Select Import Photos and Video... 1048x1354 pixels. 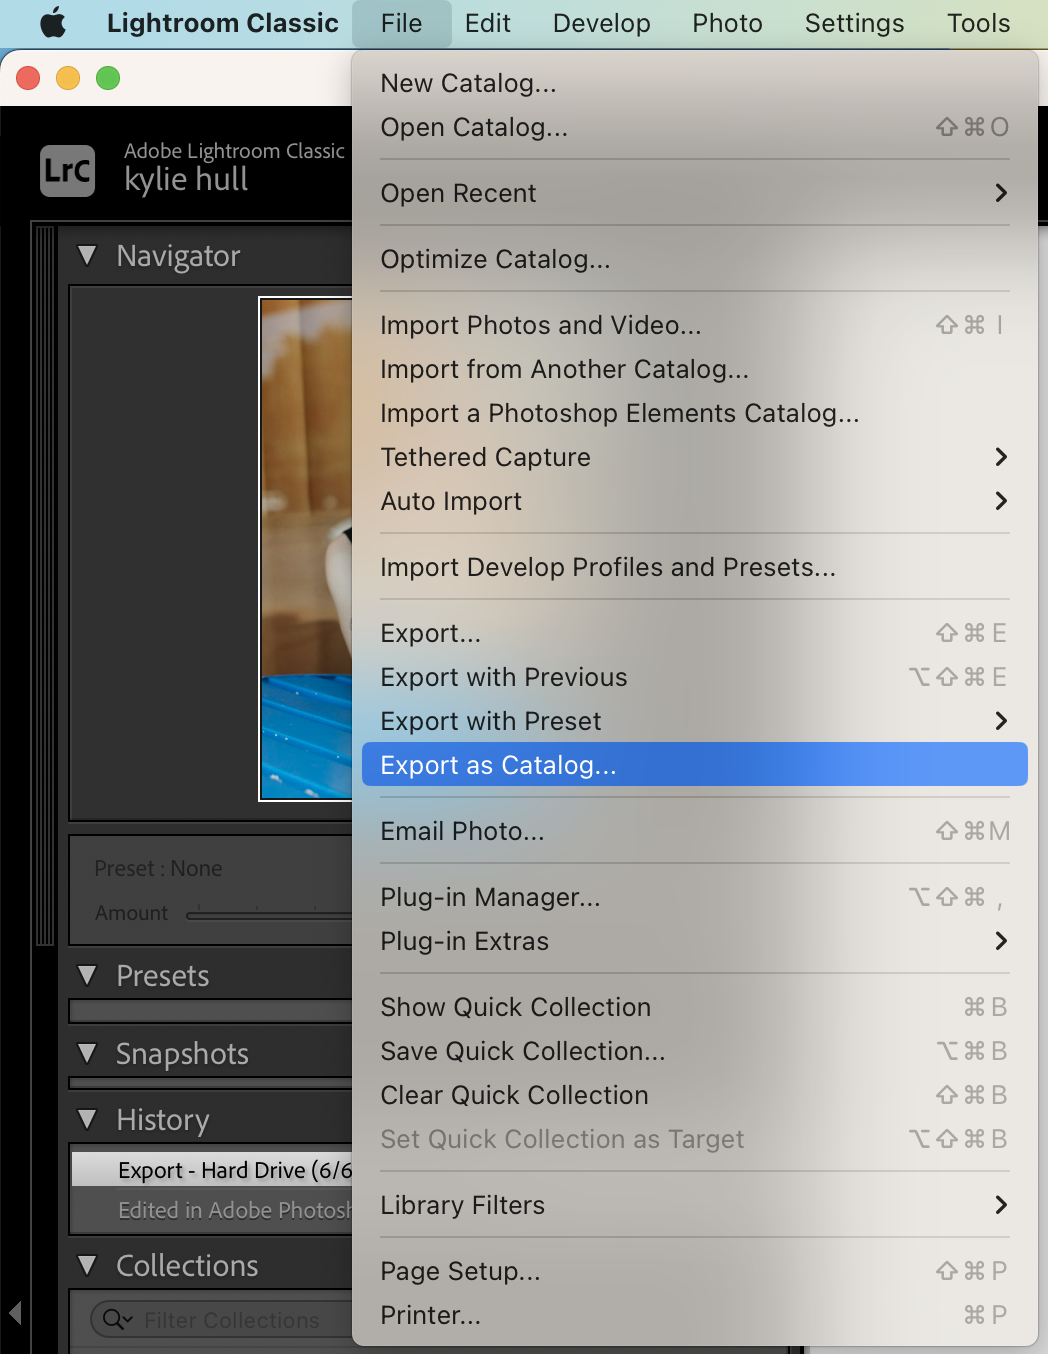[x=694, y=325]
